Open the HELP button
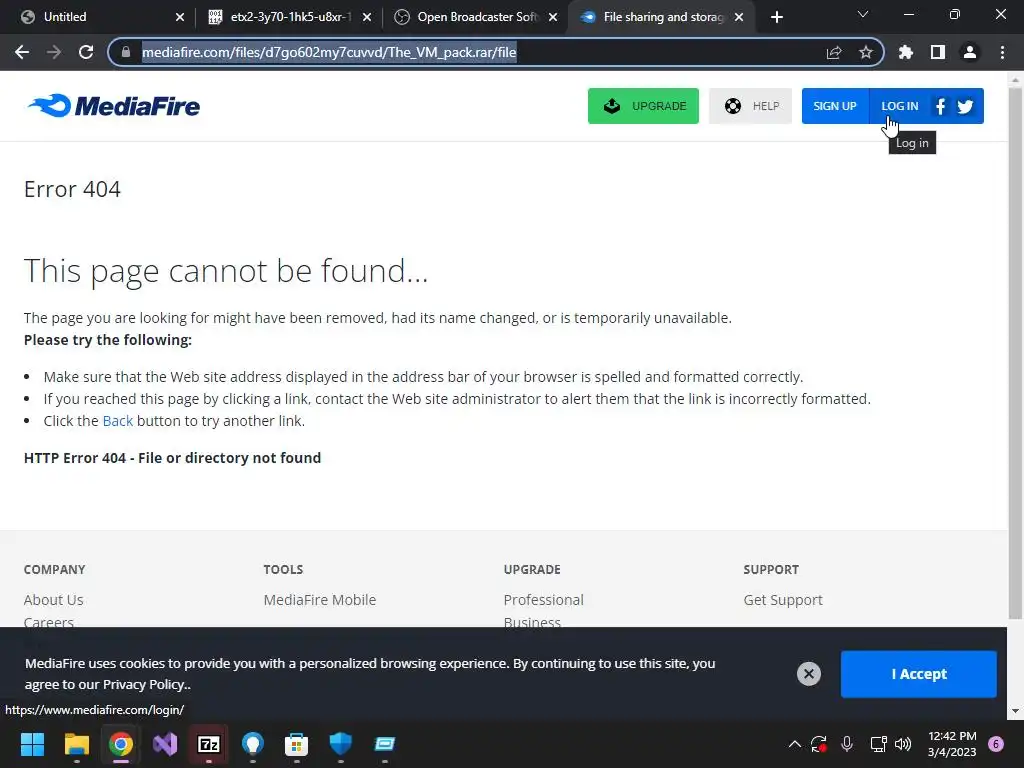Image resolution: width=1024 pixels, height=768 pixels. [x=750, y=106]
